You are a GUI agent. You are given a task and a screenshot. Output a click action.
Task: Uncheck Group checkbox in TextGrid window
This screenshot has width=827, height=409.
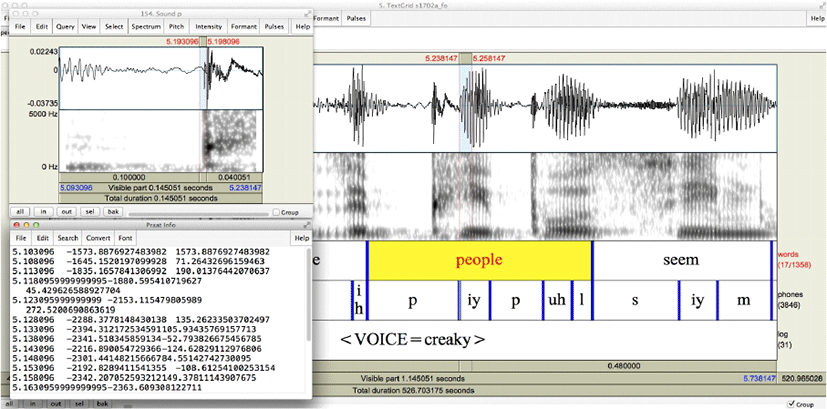click(x=791, y=404)
